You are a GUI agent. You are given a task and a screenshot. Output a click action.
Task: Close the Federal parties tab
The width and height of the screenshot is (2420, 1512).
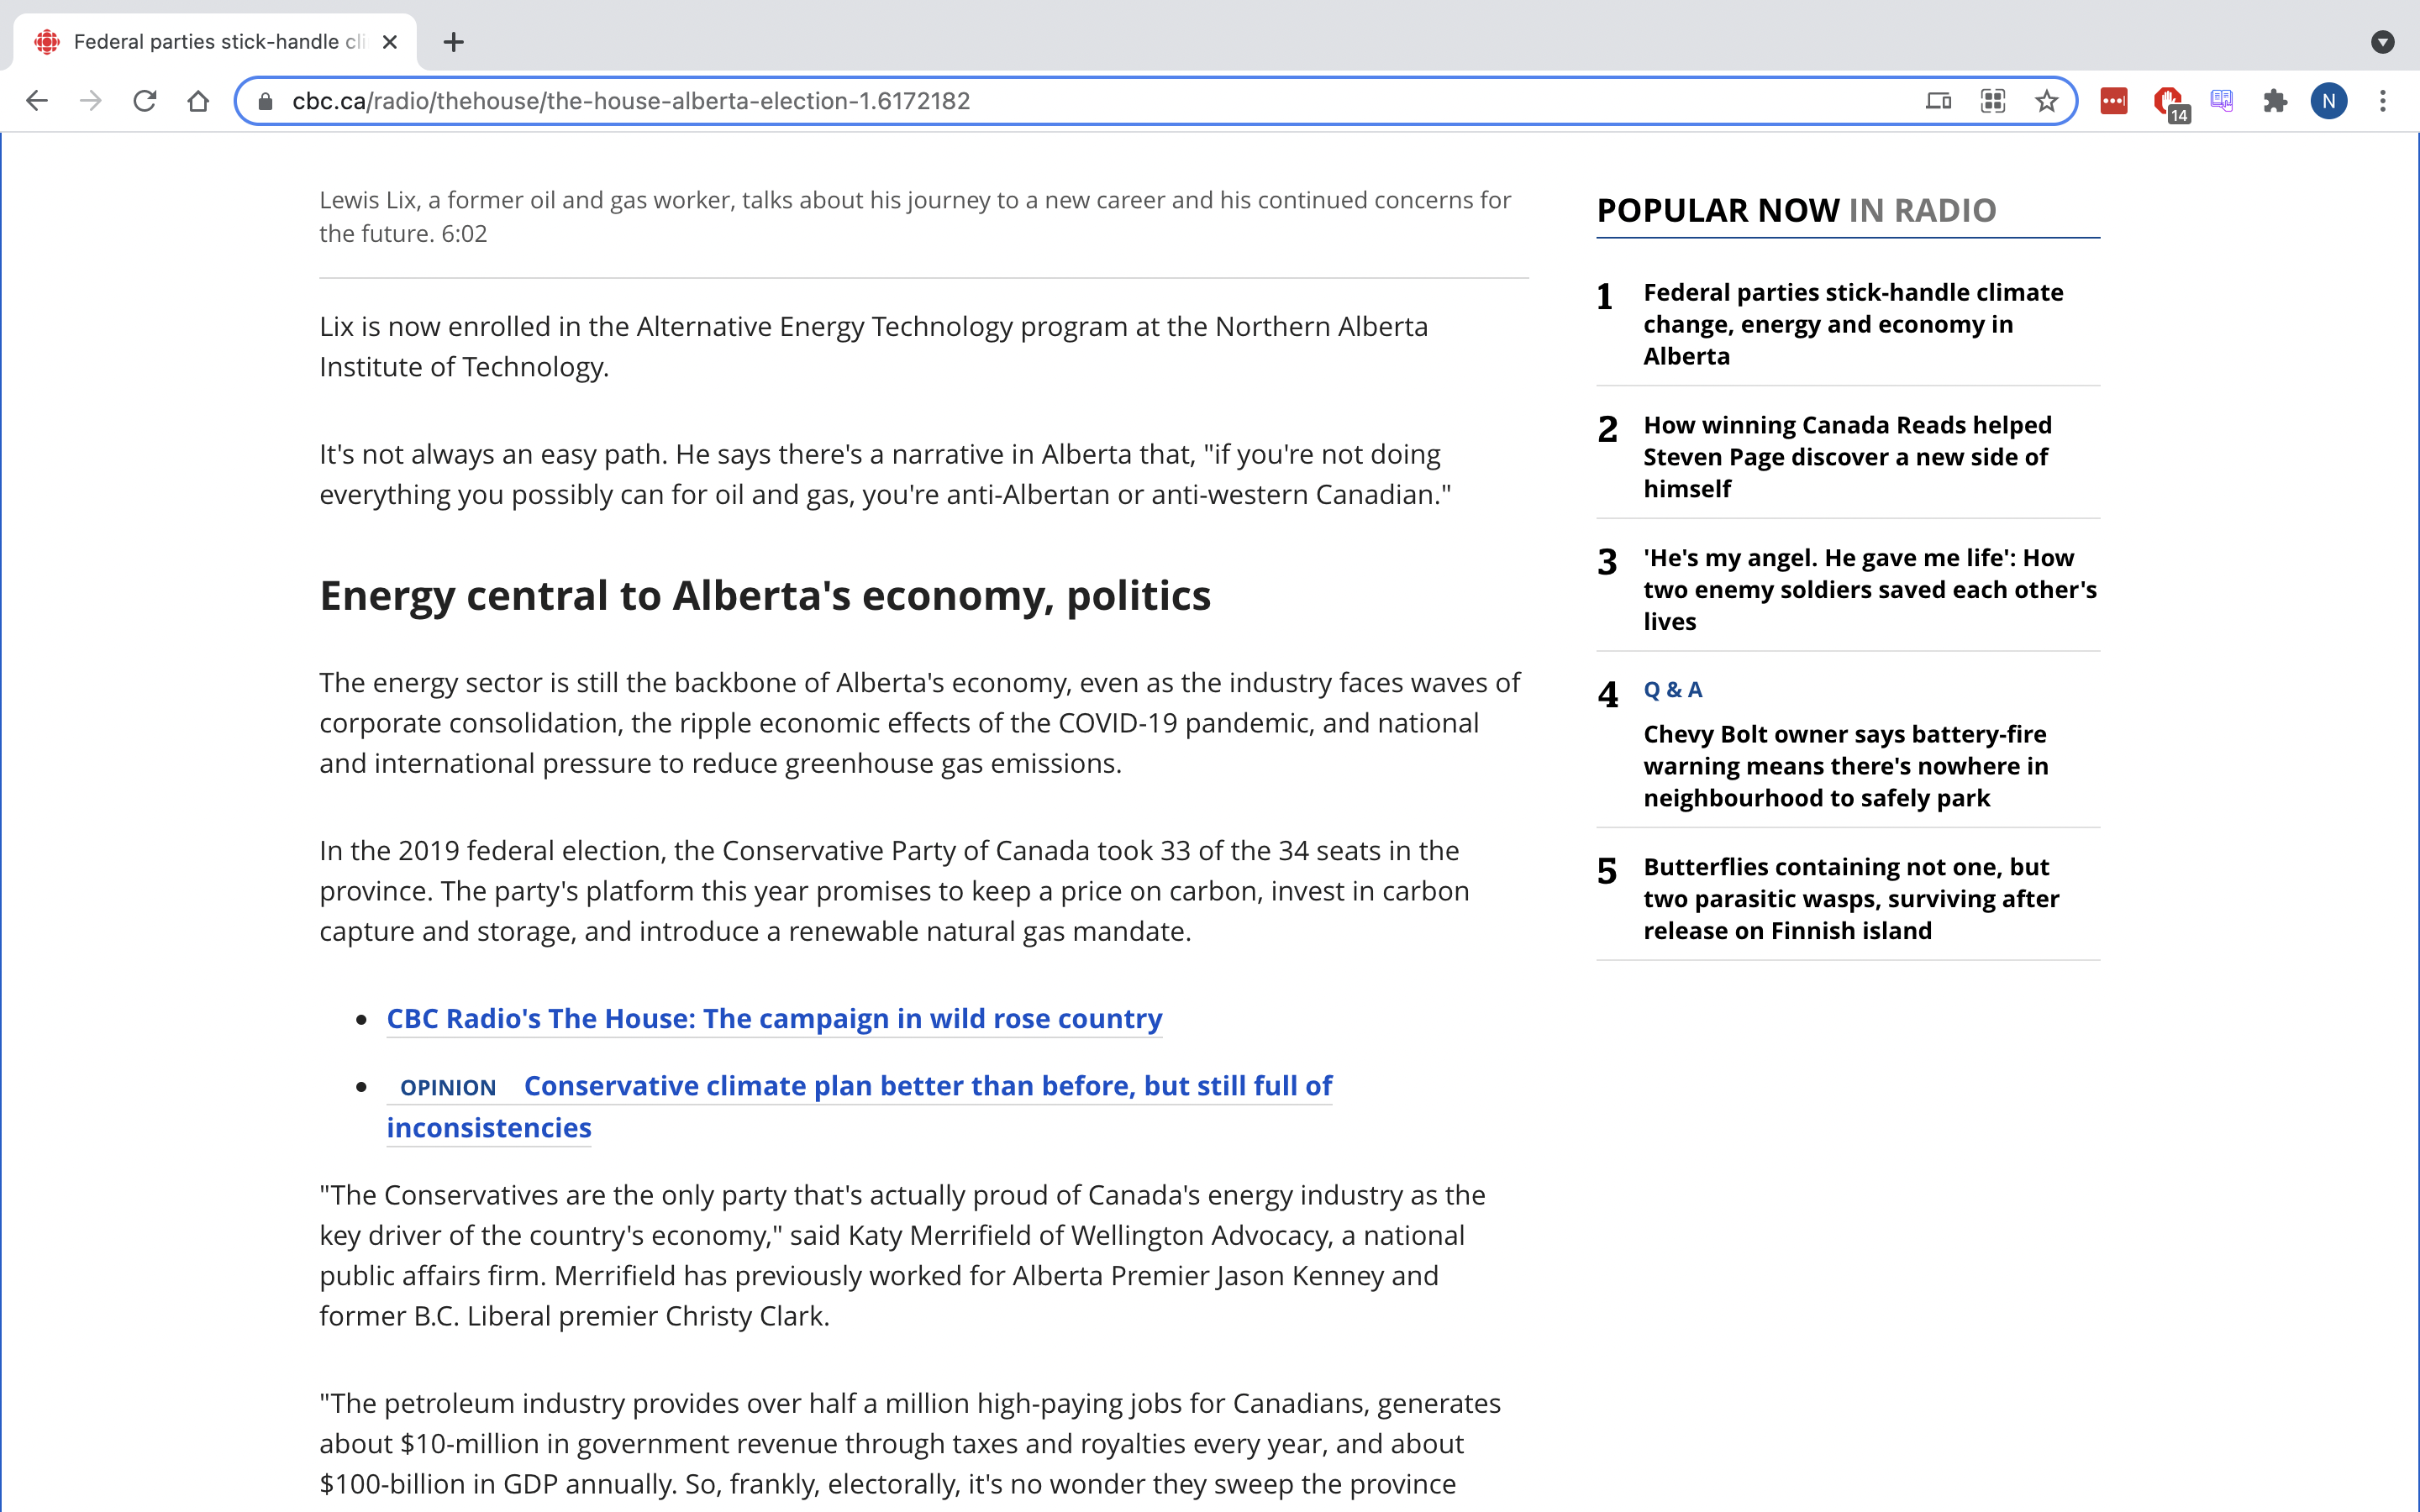click(390, 42)
